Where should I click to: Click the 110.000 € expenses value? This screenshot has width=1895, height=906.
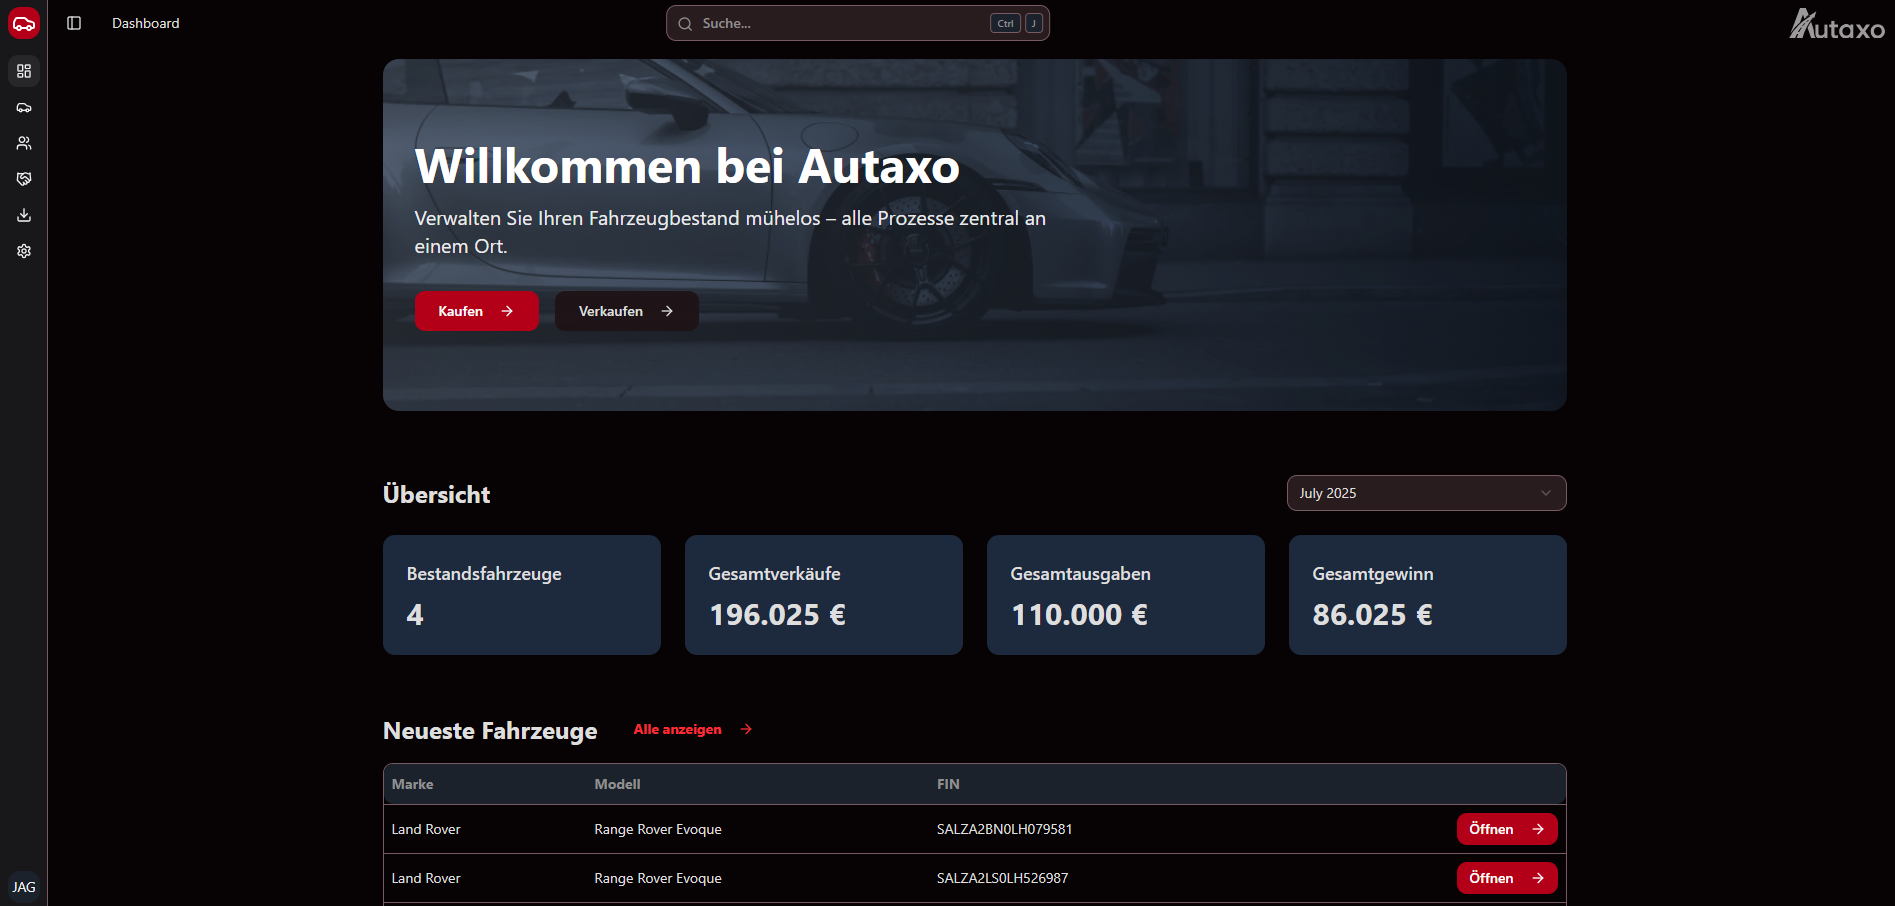pyautogui.click(x=1080, y=615)
